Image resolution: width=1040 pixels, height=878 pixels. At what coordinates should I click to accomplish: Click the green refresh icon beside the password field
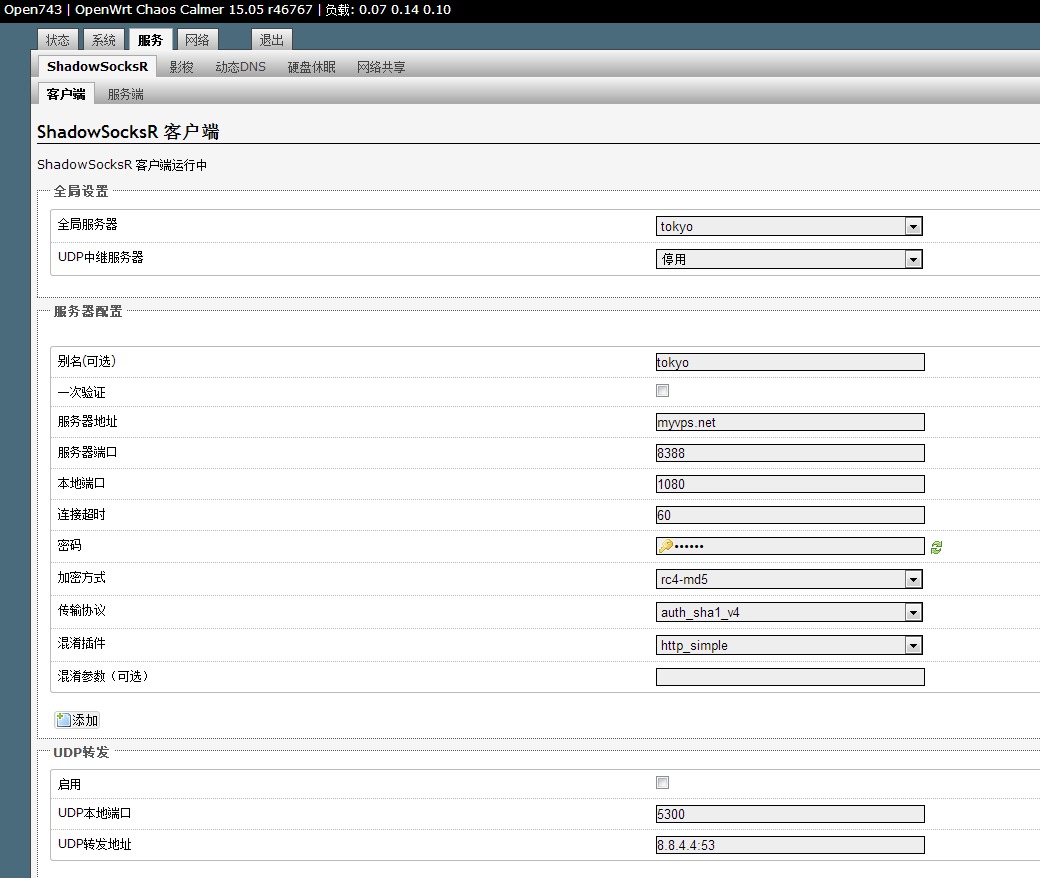click(x=936, y=545)
